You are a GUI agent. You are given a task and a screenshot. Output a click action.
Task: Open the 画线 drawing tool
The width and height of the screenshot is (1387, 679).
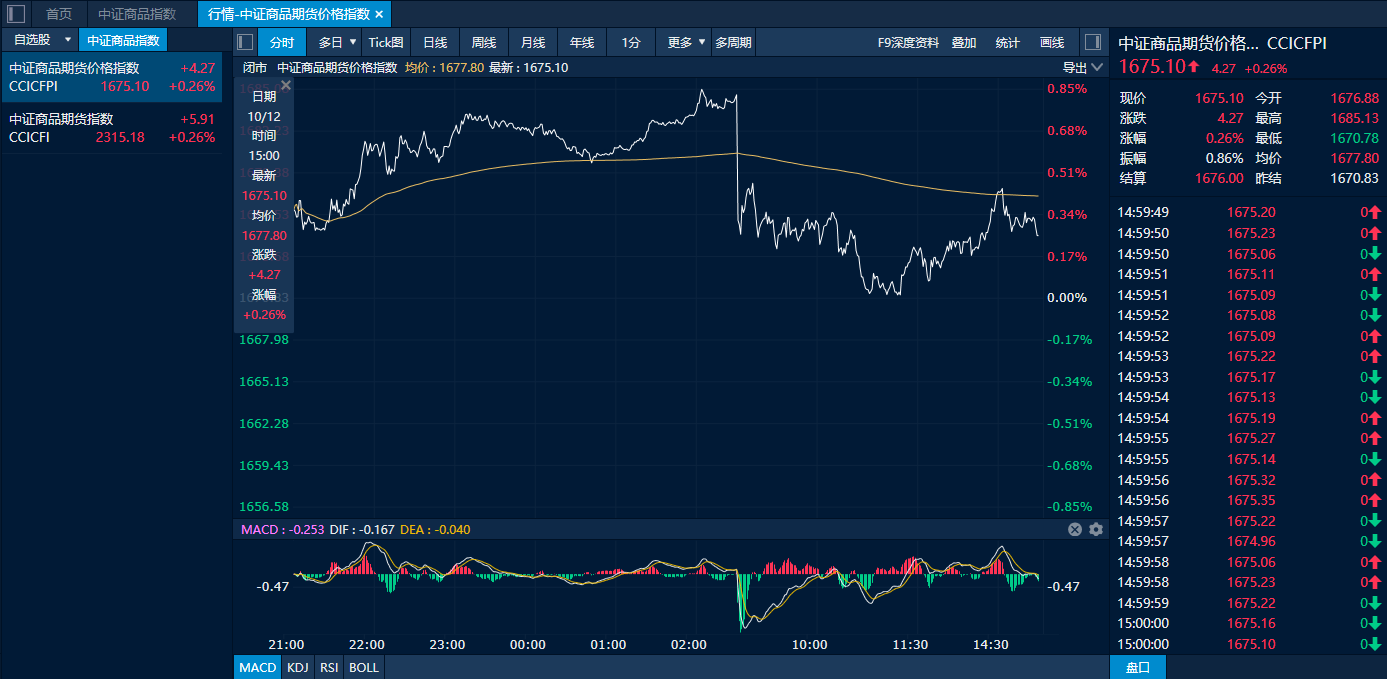[x=1052, y=42]
